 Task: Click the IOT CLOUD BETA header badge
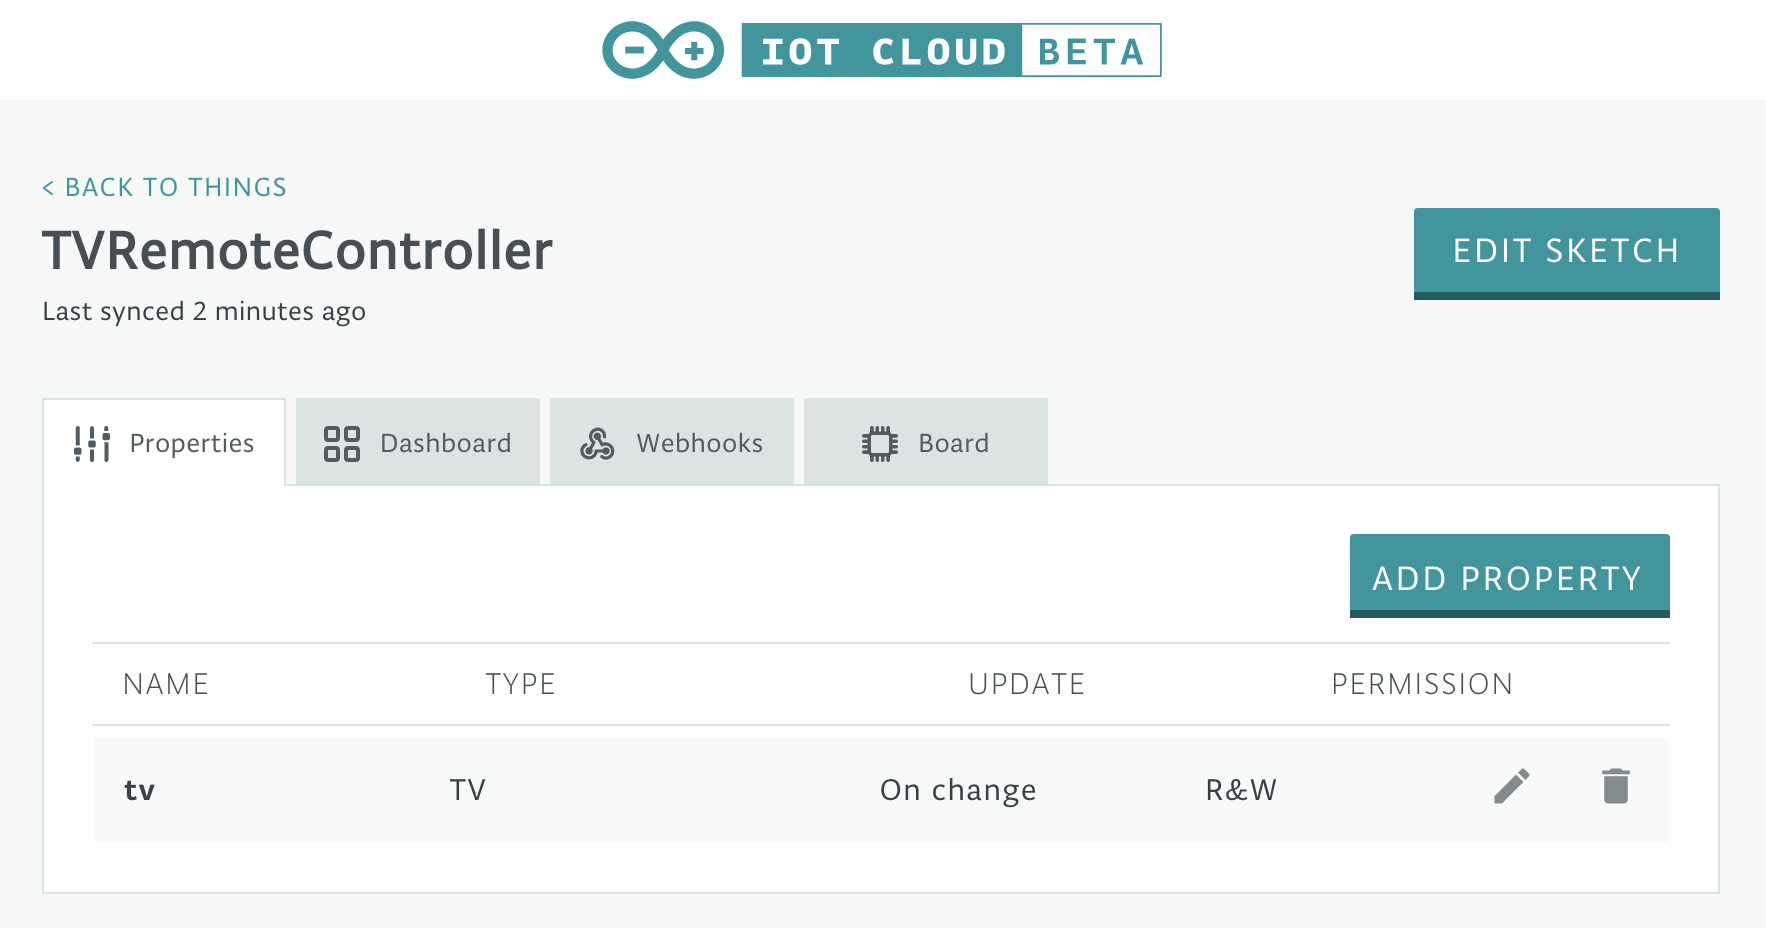[950, 50]
